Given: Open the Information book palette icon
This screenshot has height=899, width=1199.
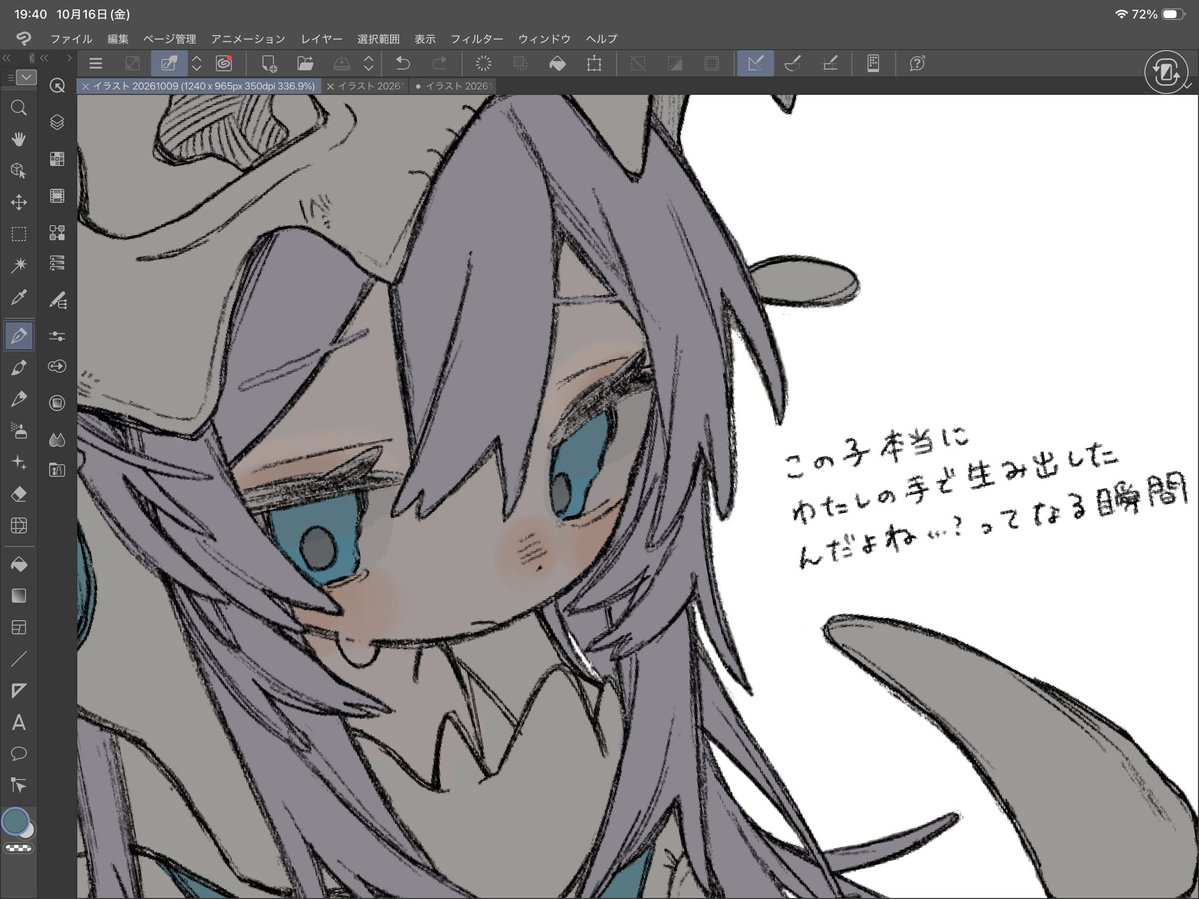Looking at the screenshot, I should point(57,470).
